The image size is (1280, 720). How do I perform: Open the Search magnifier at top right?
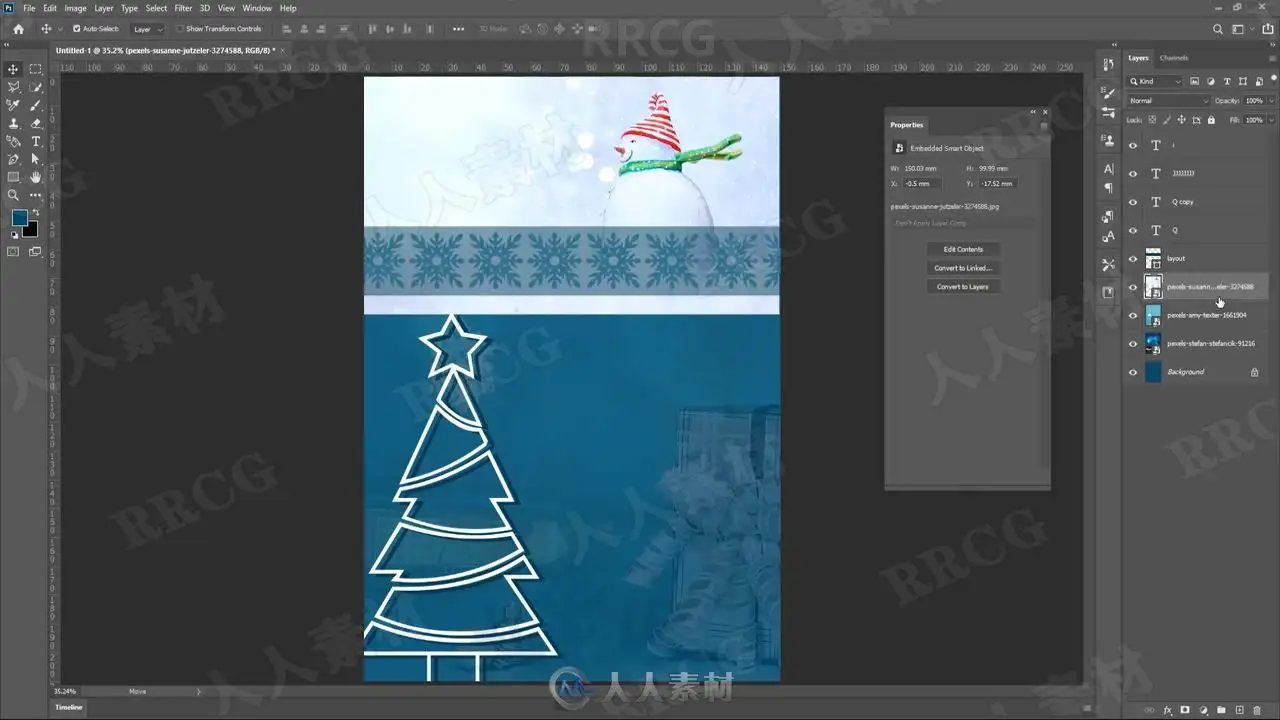pyautogui.click(x=1217, y=29)
